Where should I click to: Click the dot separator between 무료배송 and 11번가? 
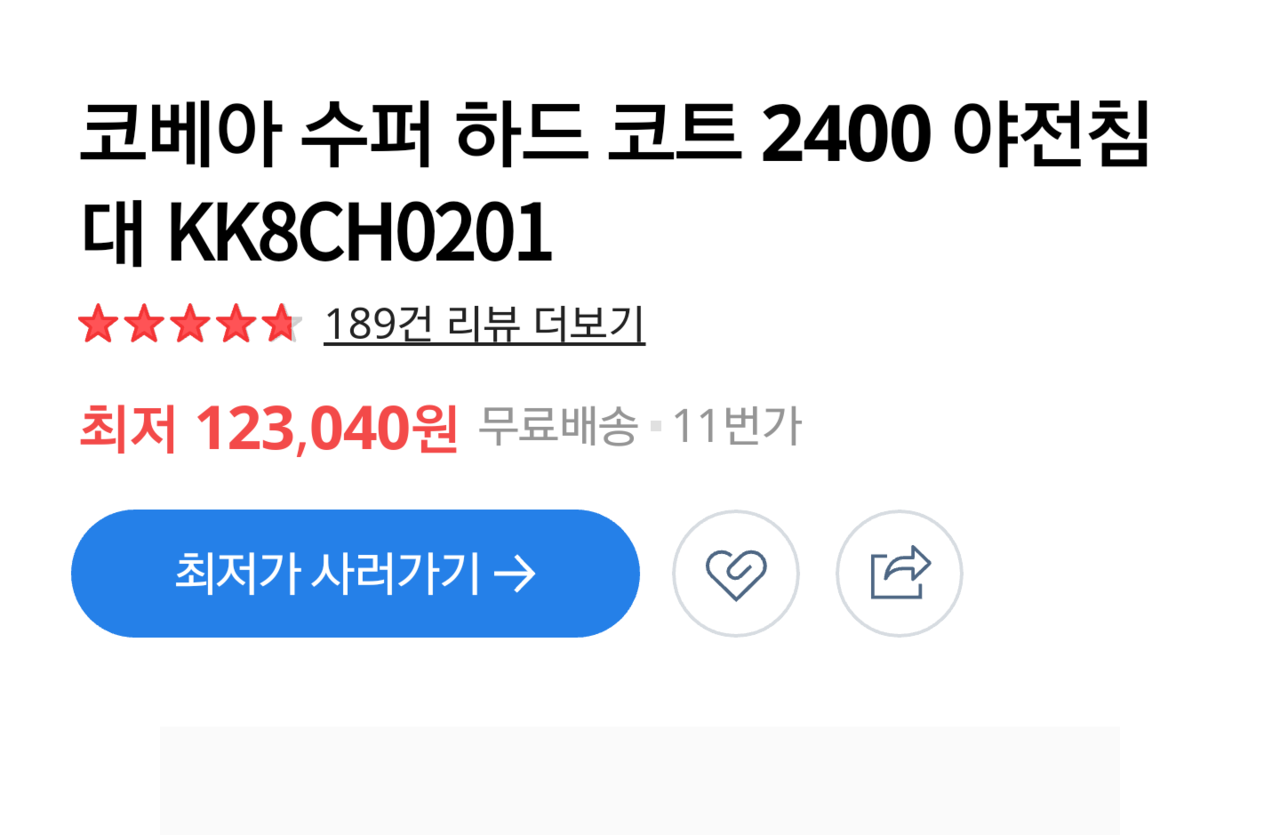click(655, 428)
